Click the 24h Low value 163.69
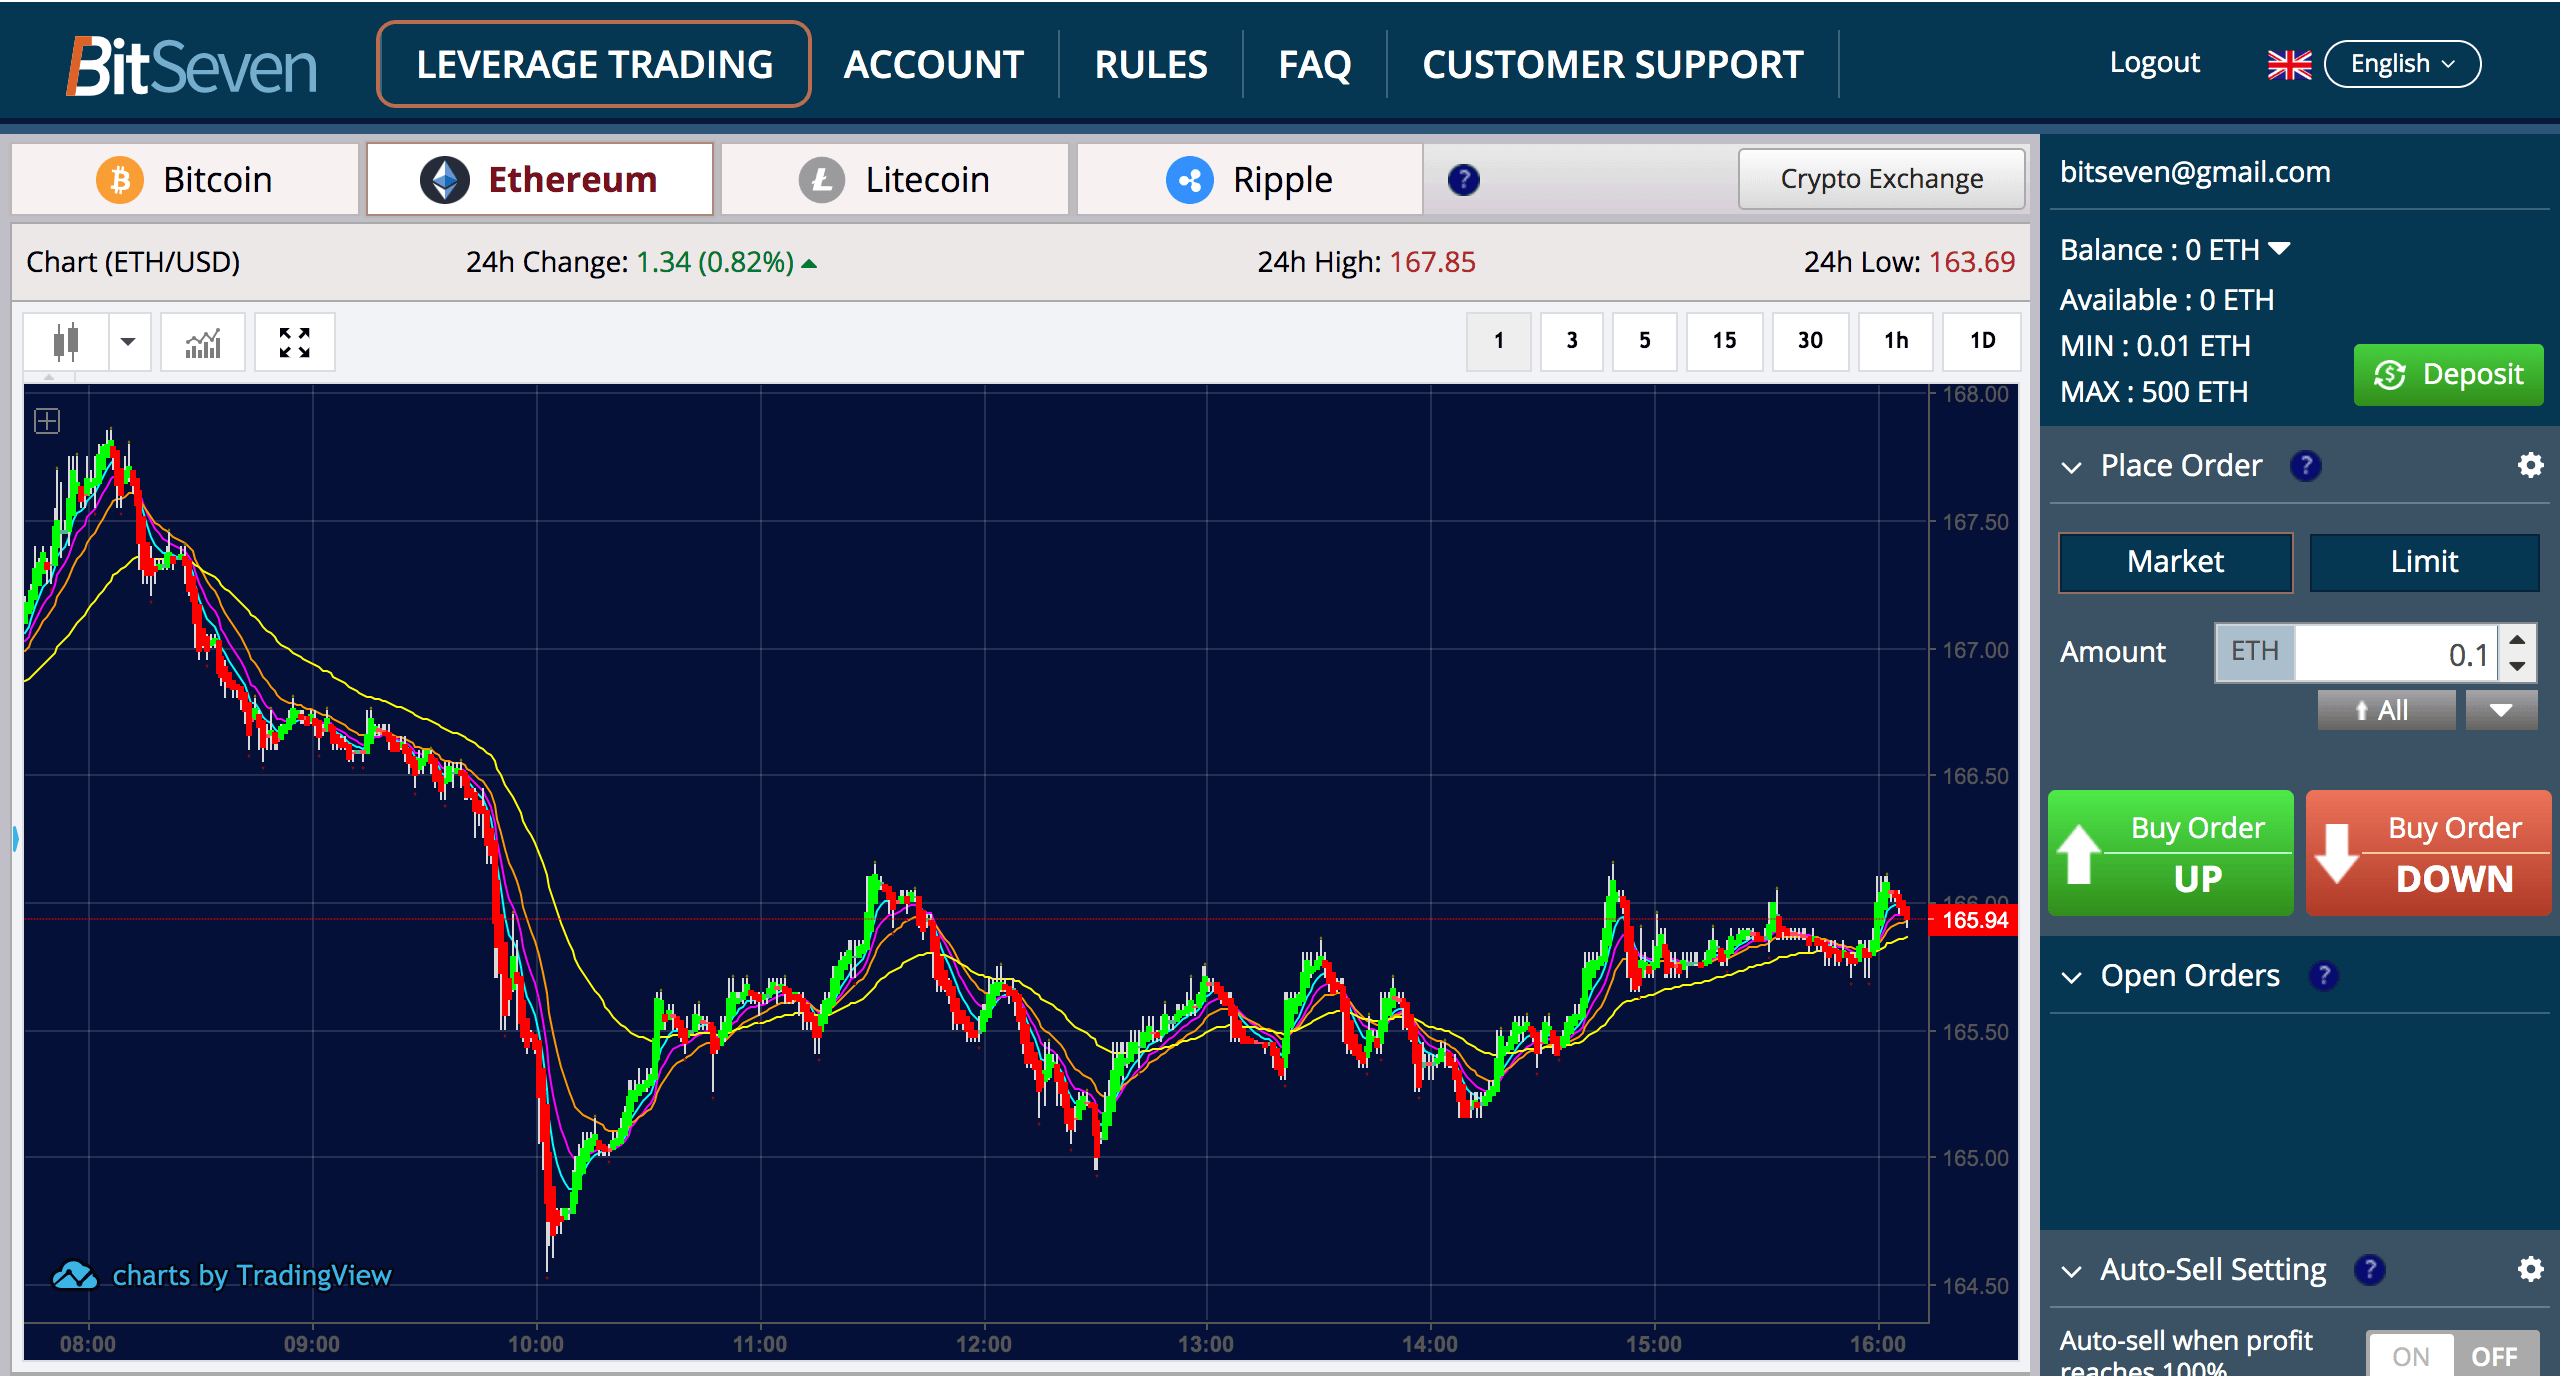 tap(1971, 262)
